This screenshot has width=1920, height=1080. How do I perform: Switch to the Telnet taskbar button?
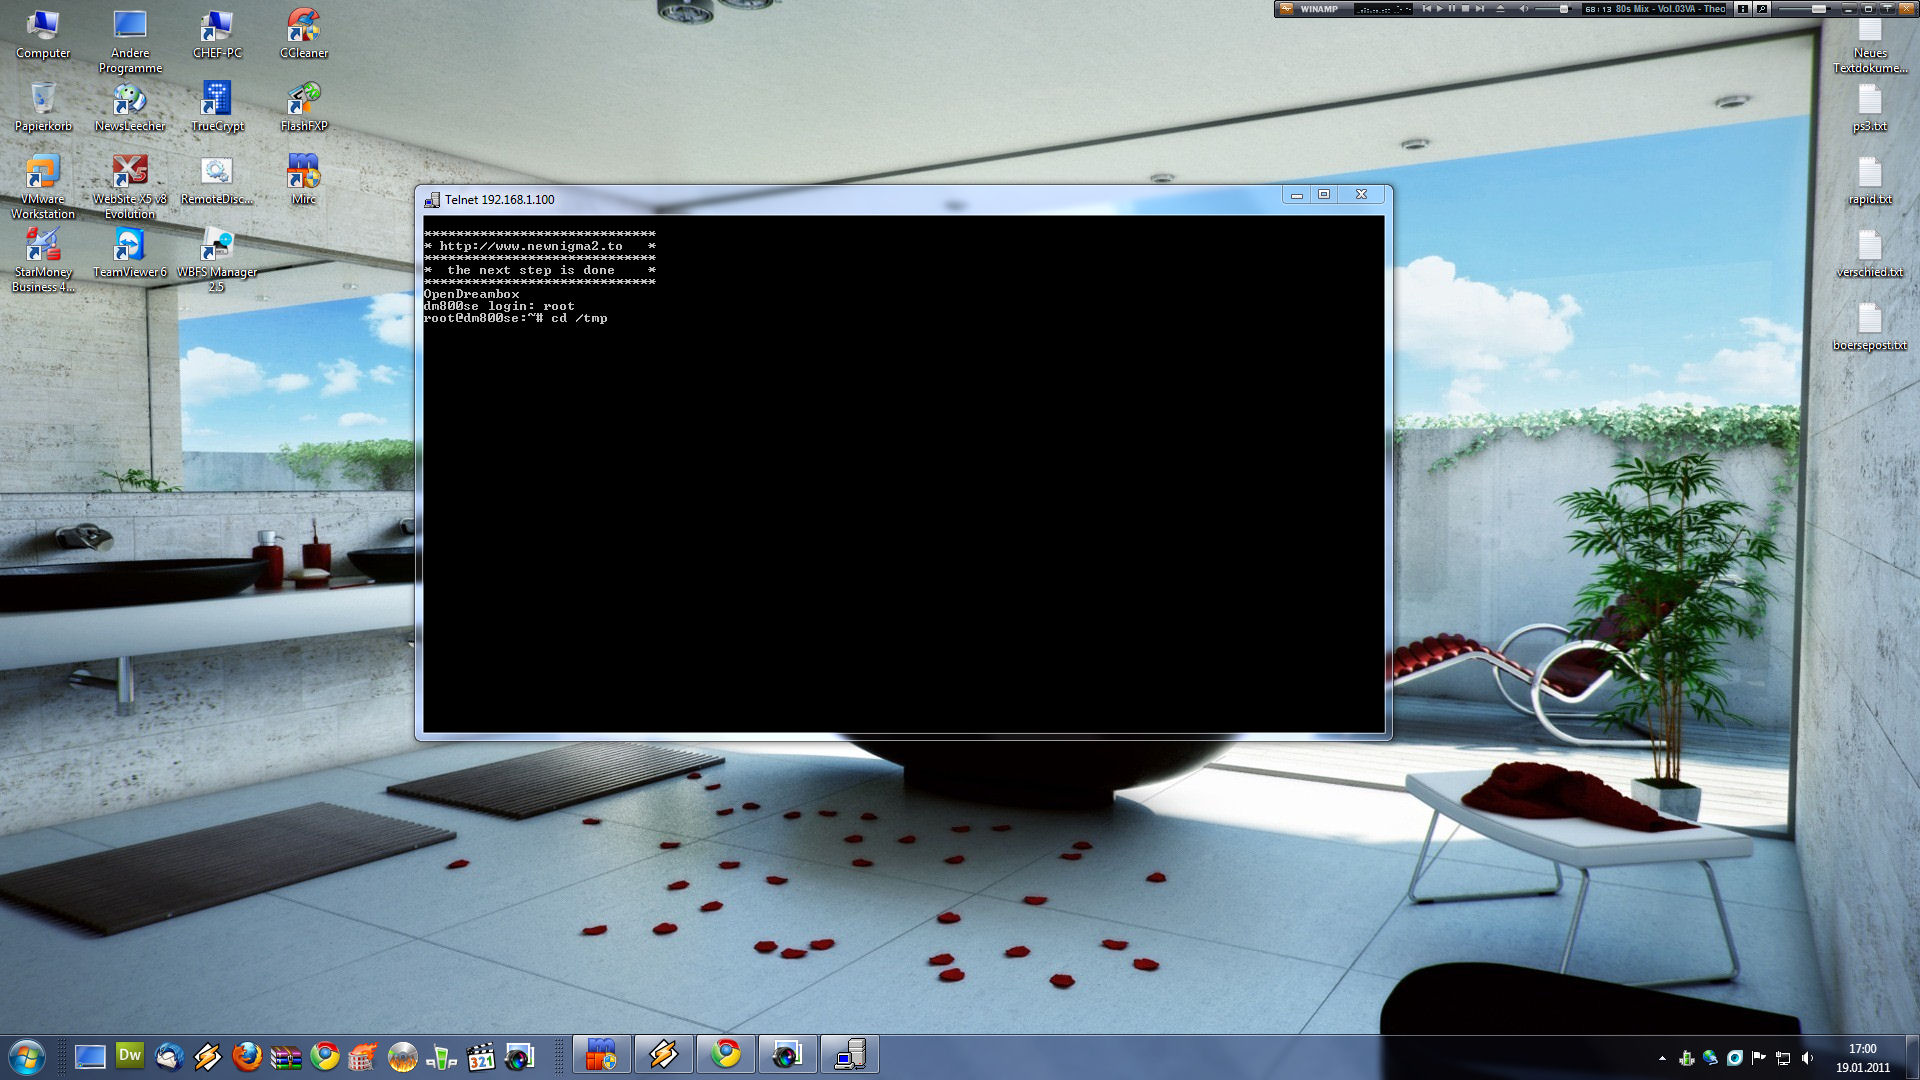point(850,1054)
